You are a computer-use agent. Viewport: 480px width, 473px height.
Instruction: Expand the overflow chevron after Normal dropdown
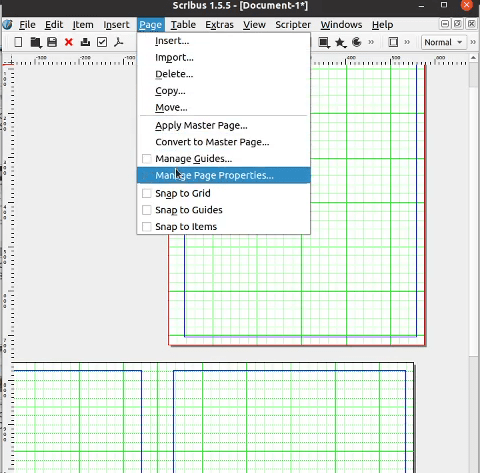click(473, 42)
